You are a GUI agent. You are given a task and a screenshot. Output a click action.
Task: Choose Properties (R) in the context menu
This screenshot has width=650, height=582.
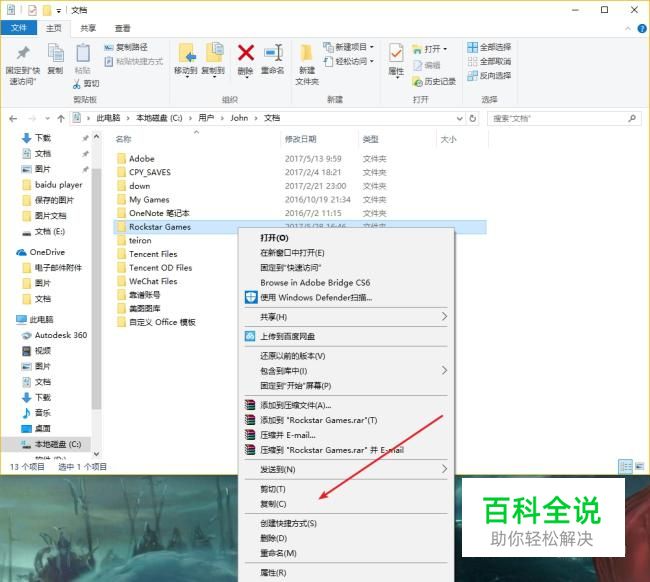click(x=273, y=572)
